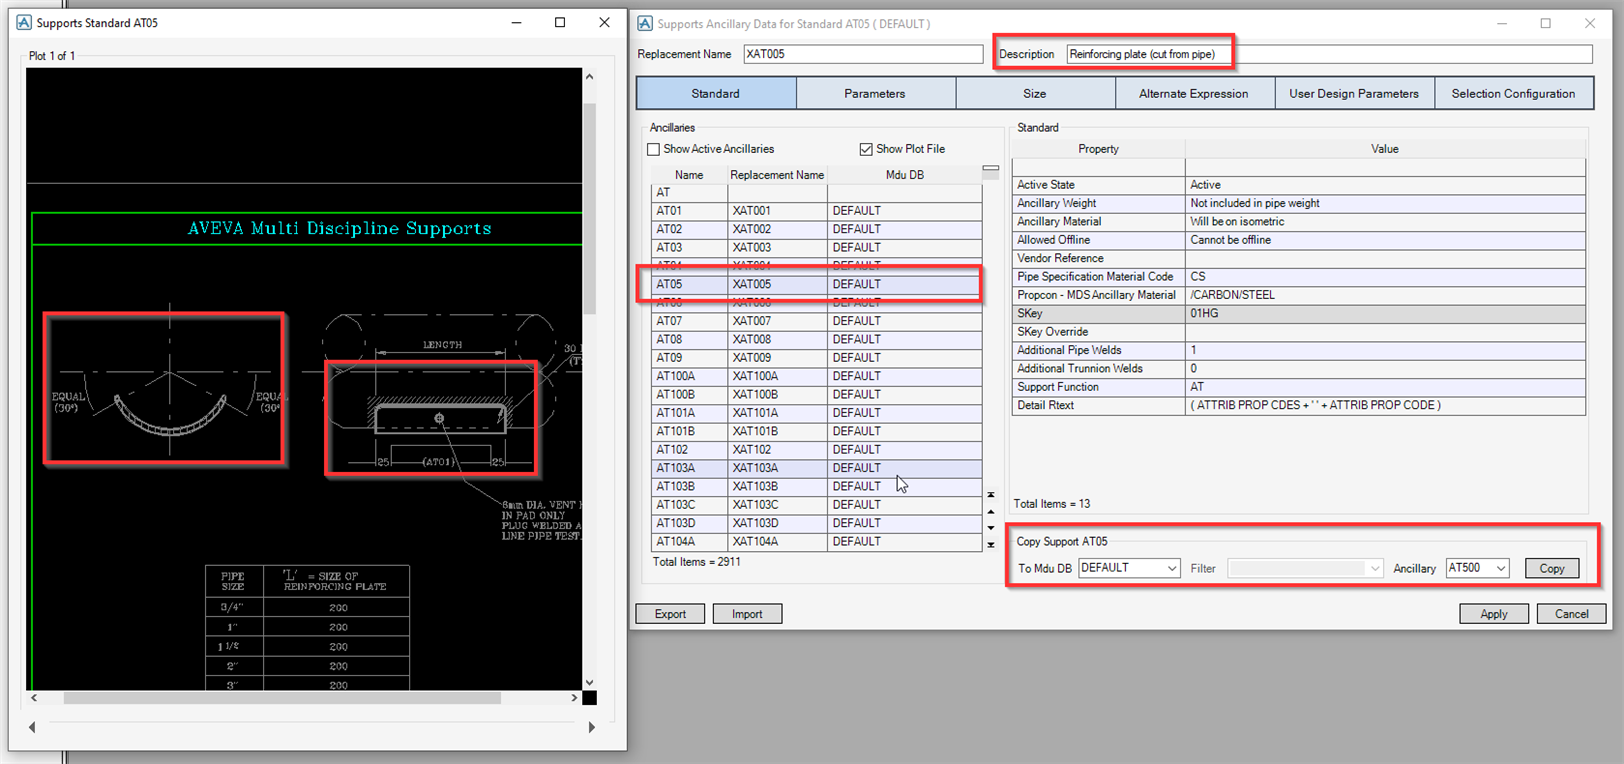Select the XAT100B replacement name cell
The height and width of the screenshot is (764, 1624).
777,394
